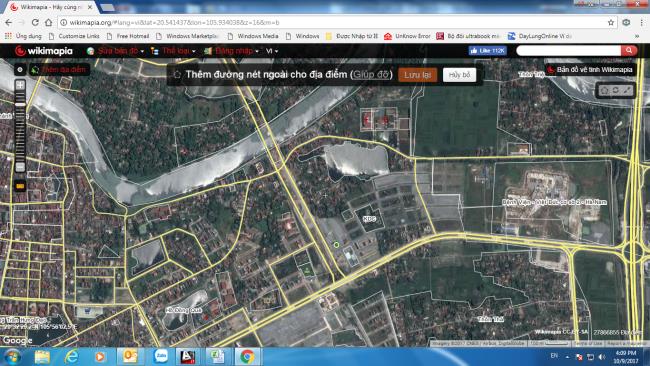The height and width of the screenshot is (366, 650).
Task: Toggle the yellow ruler tool below zoom bar
Action: [20, 186]
